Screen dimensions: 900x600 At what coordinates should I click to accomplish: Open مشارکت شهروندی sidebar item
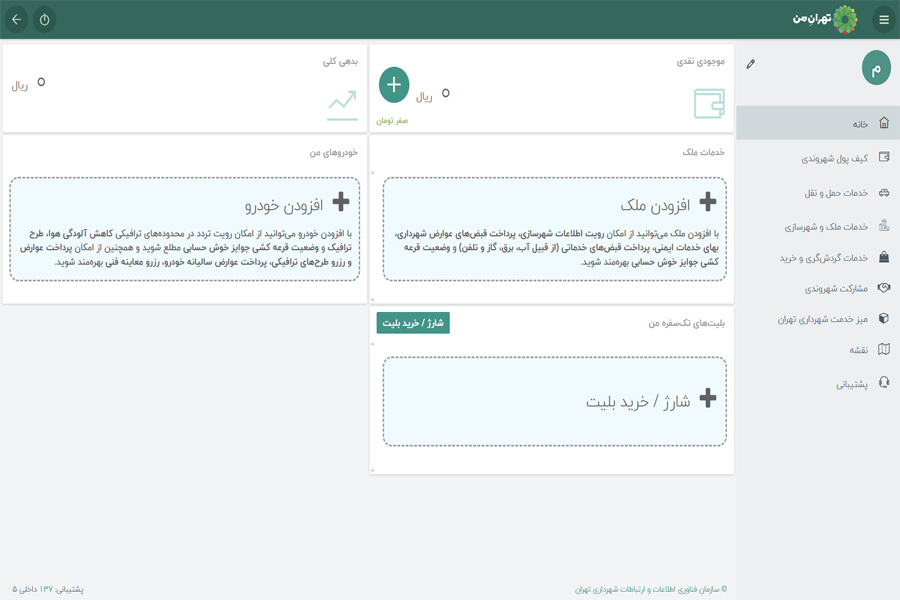point(818,288)
